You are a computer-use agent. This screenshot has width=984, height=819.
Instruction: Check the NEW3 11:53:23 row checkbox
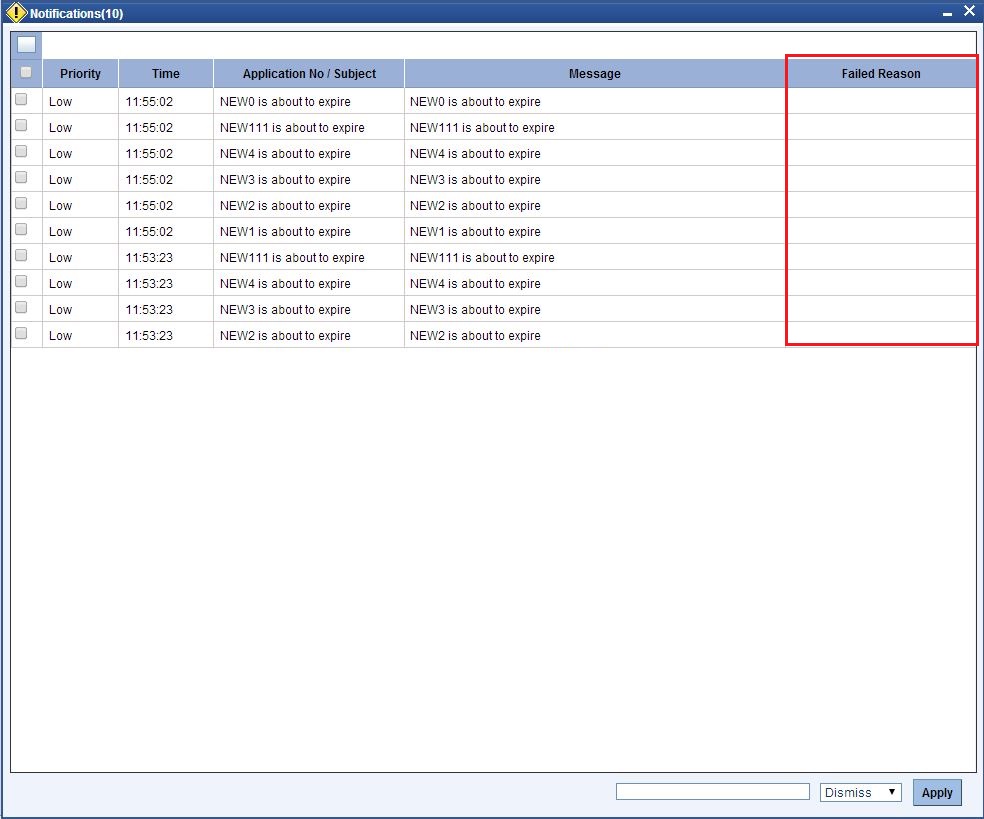pos(21,307)
